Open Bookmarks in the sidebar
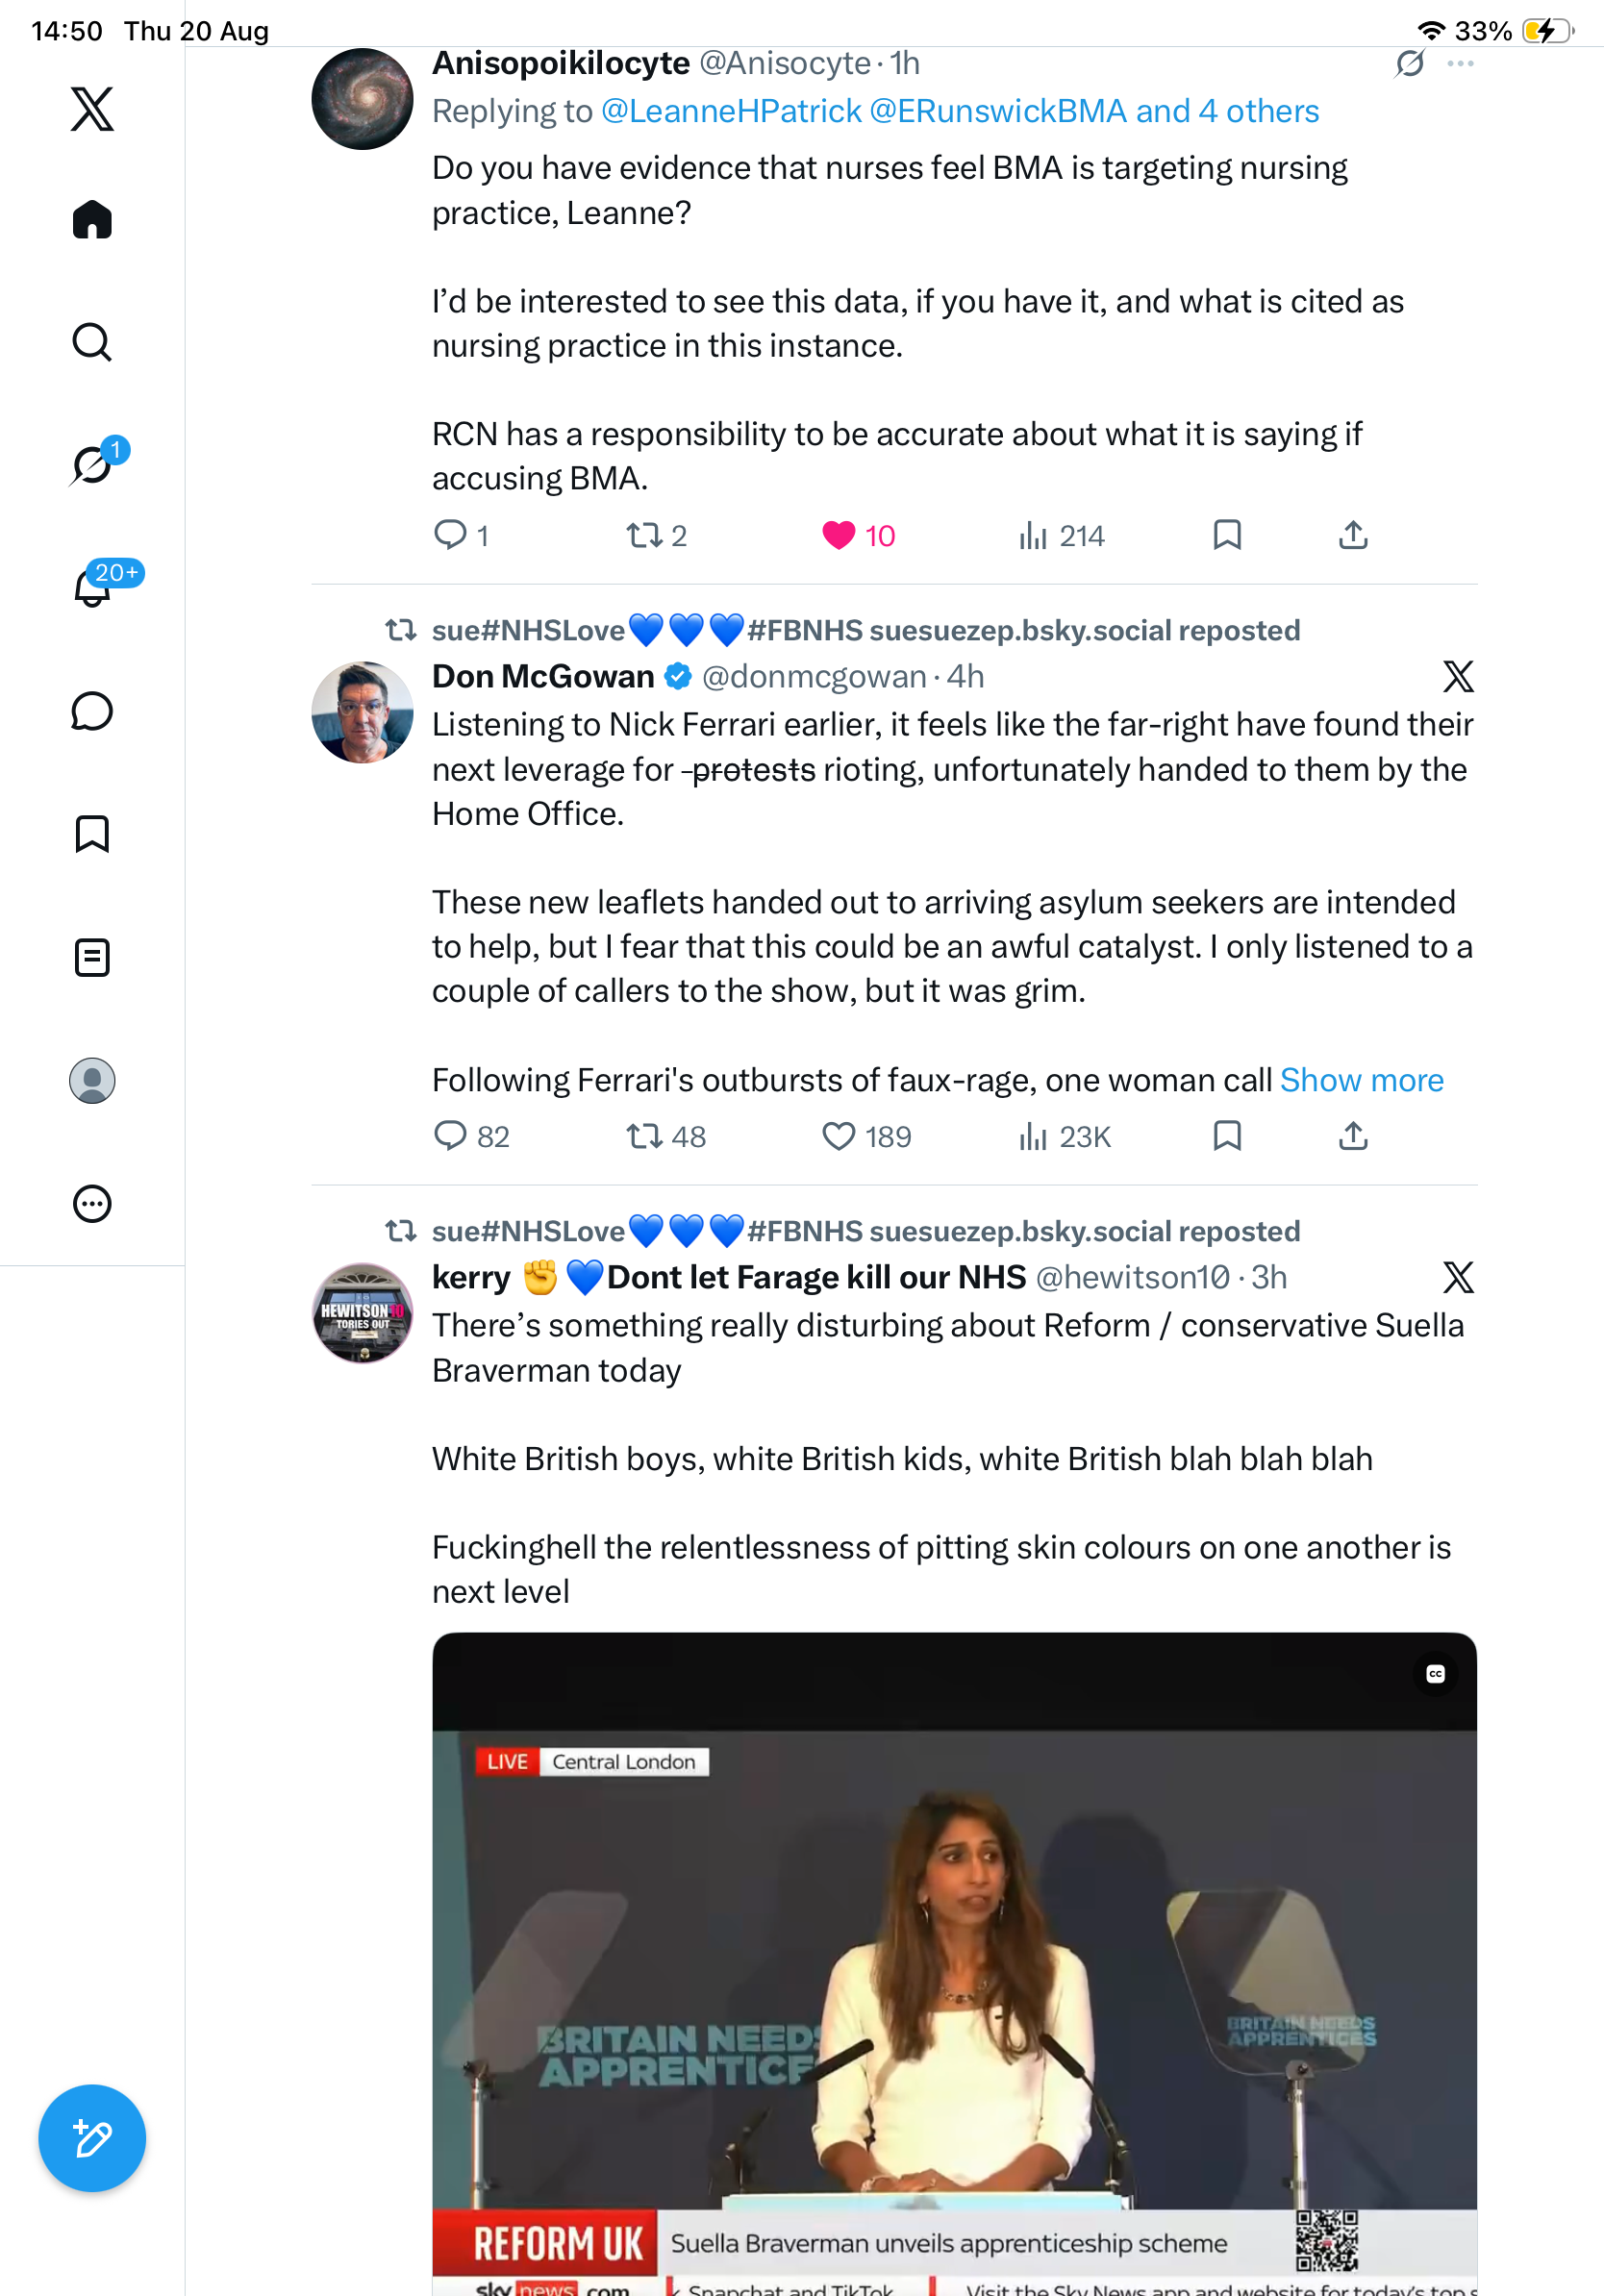The width and height of the screenshot is (1604, 2296). click(92, 834)
